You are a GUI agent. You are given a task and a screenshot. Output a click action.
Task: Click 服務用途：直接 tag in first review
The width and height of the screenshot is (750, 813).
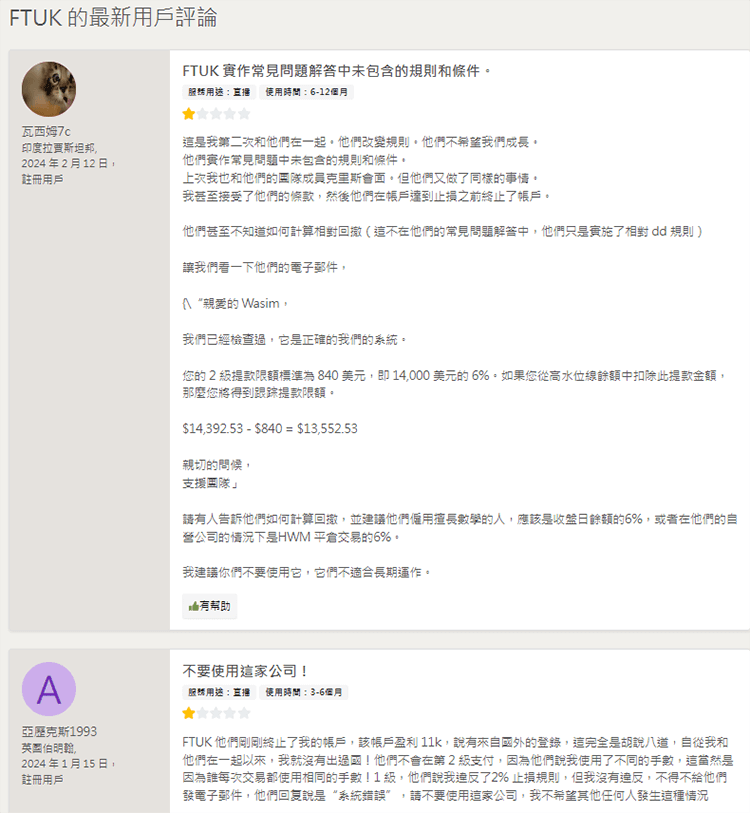click(x=219, y=92)
